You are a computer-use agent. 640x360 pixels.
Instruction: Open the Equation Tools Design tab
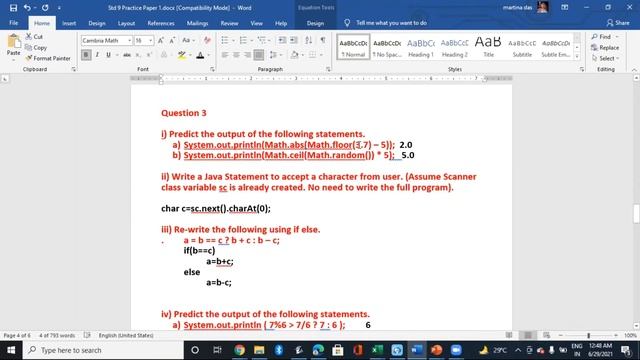pyautogui.click(x=315, y=23)
